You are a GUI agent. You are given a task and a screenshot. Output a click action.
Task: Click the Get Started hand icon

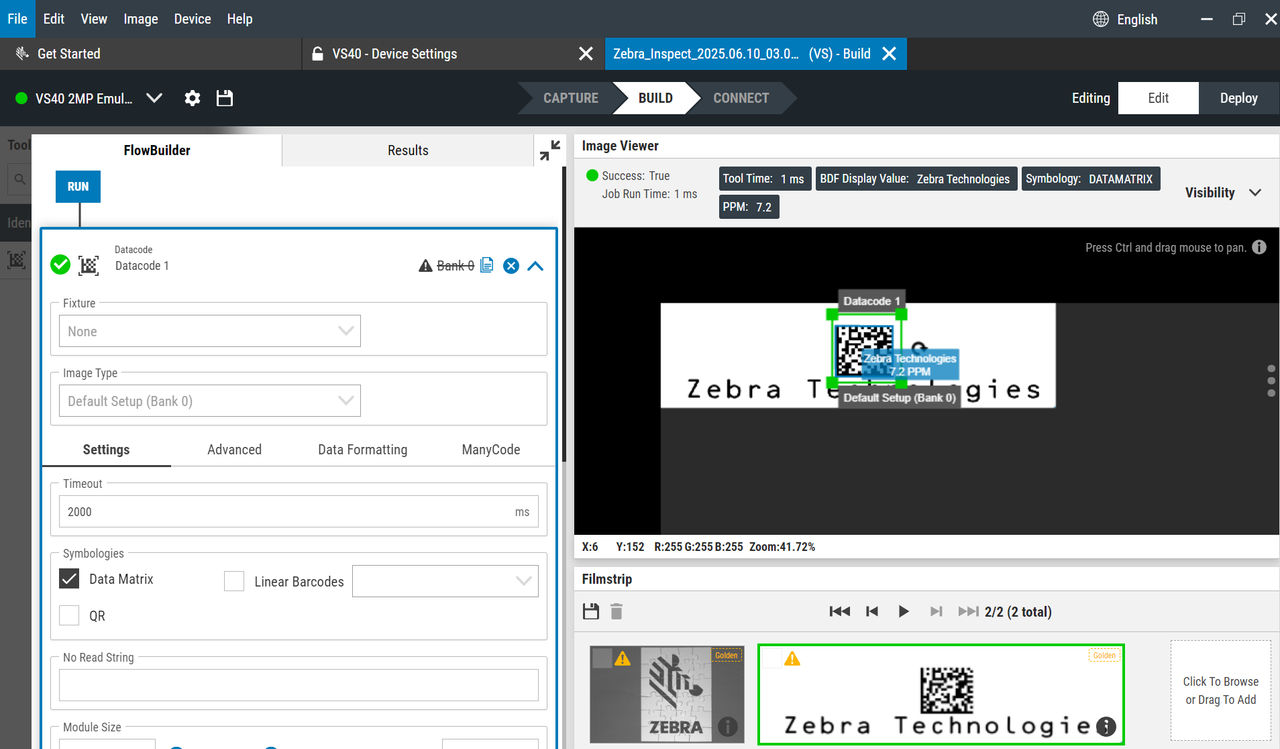coord(22,54)
